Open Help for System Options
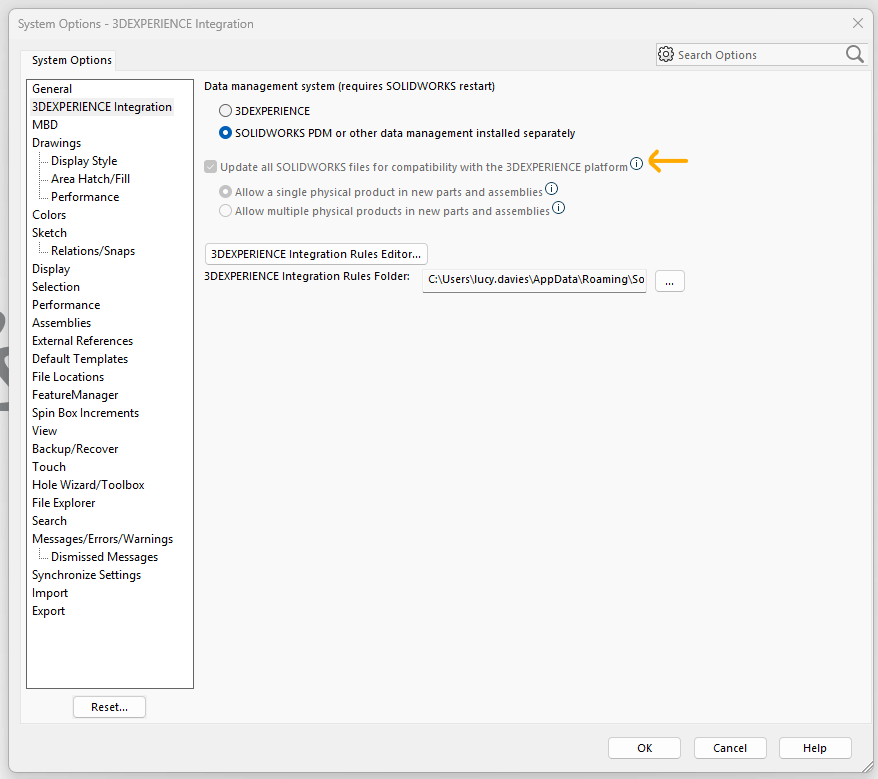878x779 pixels. [x=815, y=747]
